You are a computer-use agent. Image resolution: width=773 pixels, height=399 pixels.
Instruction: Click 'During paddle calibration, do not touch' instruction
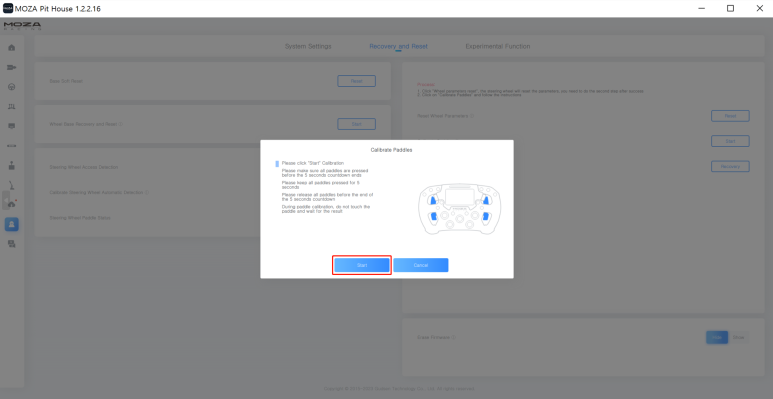coord(326,209)
